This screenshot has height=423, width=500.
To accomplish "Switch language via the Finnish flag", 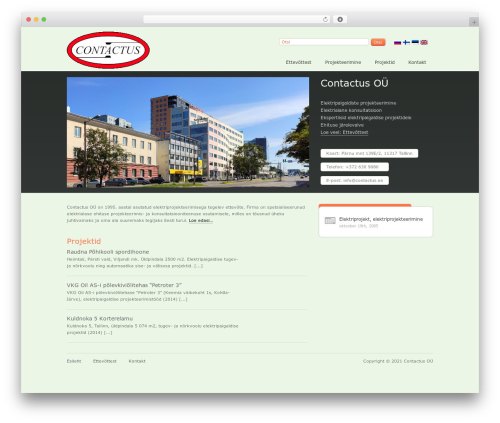I will pos(406,42).
